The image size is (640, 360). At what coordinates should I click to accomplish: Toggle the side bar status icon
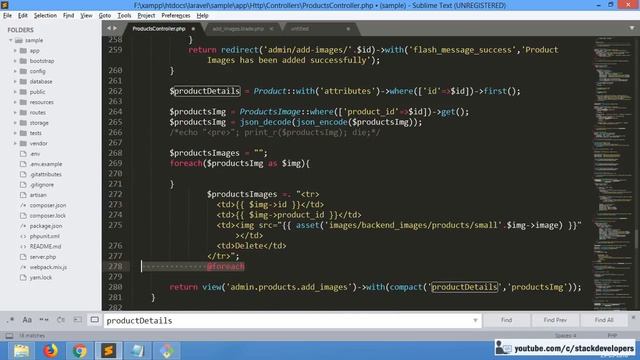click(9, 336)
